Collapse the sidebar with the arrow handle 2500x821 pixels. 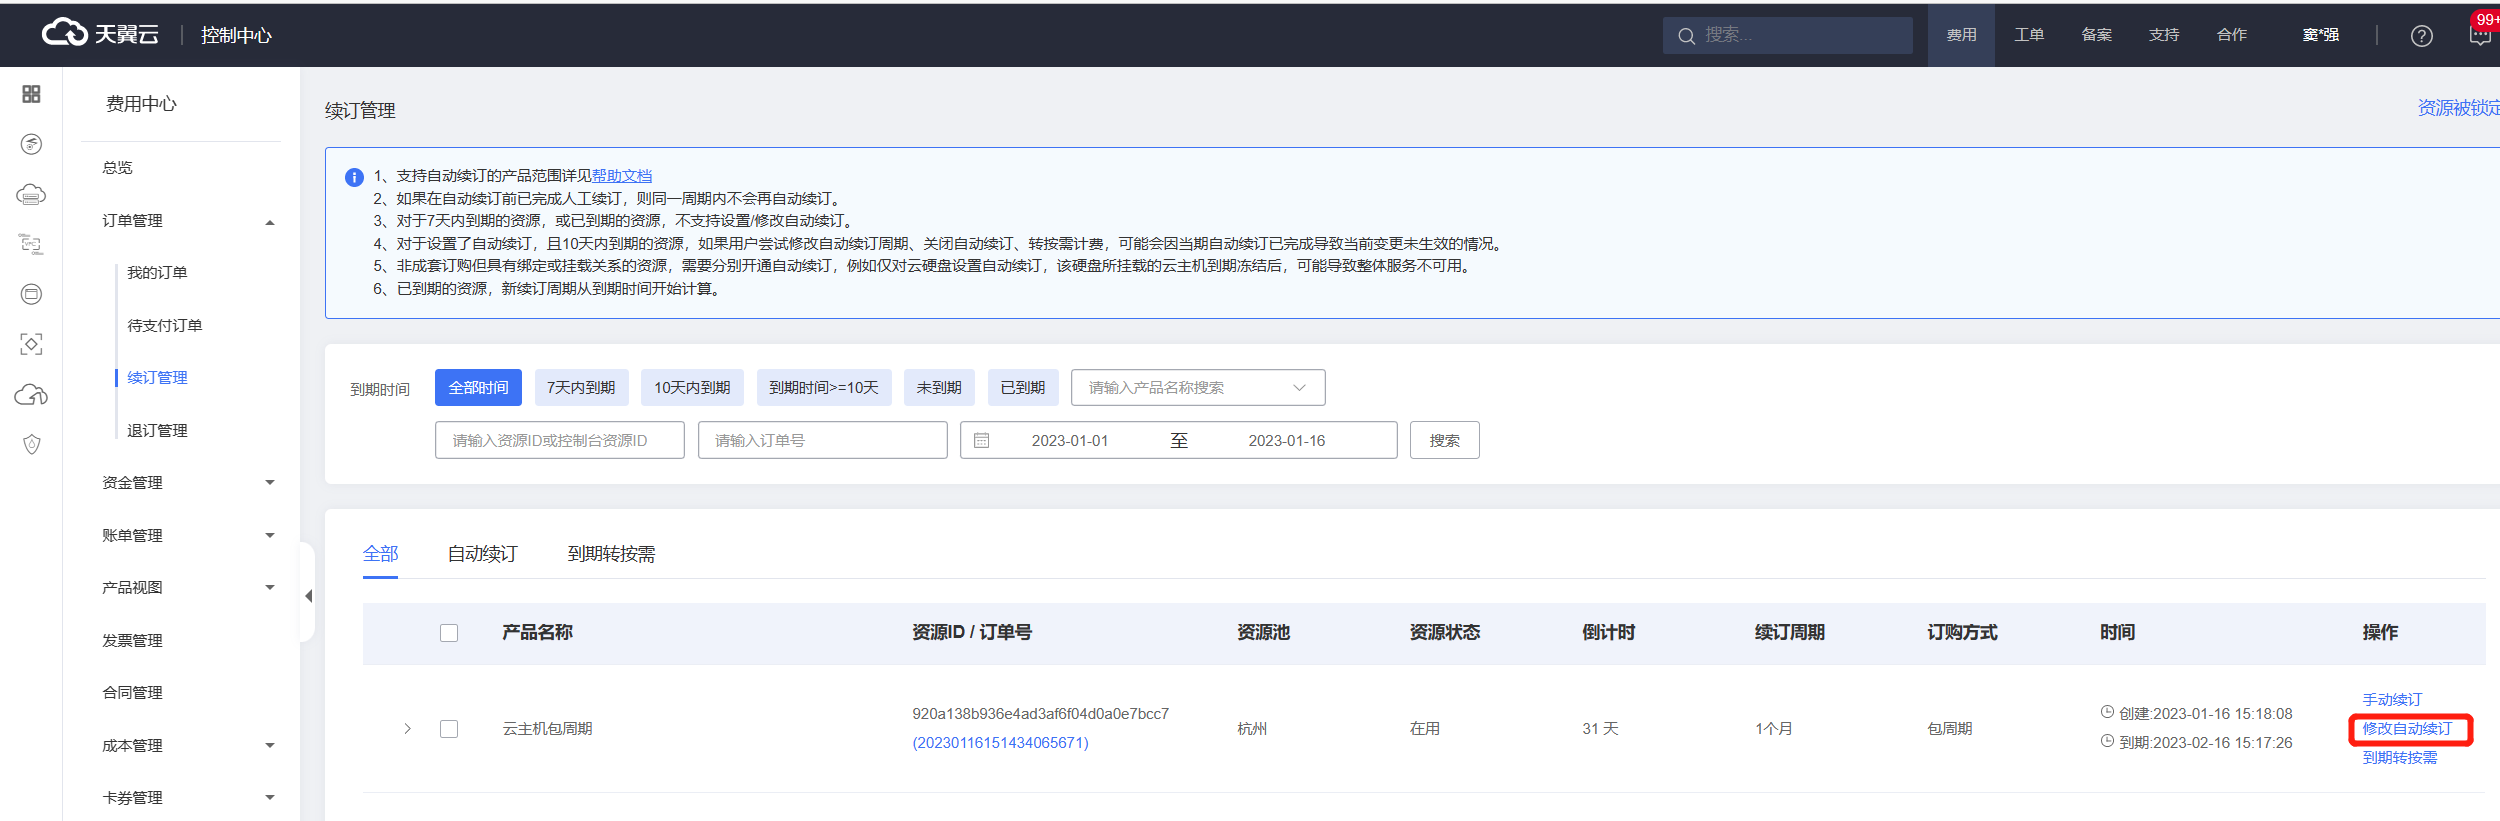pos(308,596)
